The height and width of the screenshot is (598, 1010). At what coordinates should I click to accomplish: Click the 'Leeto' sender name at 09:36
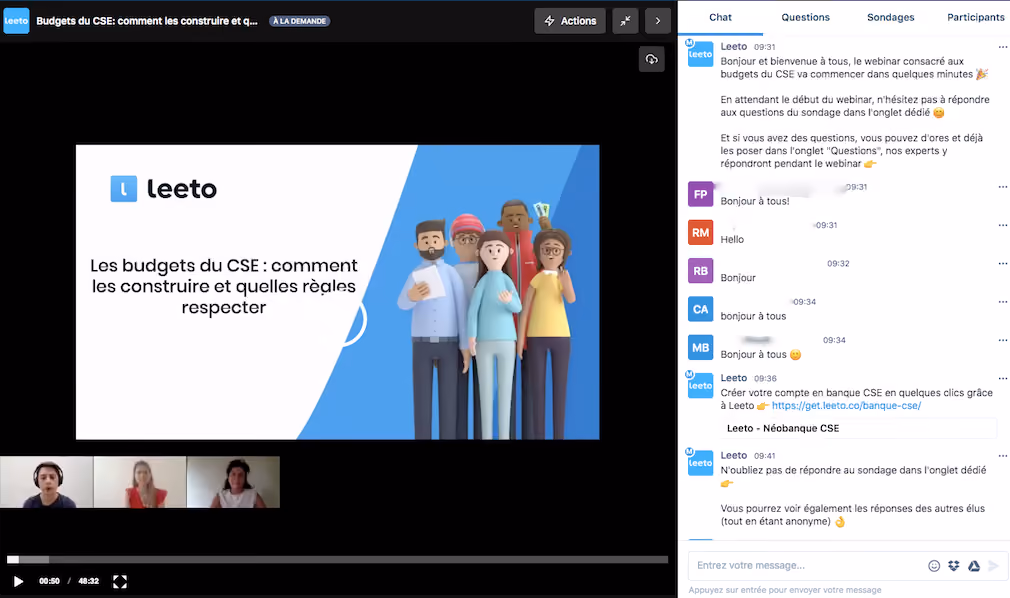point(734,378)
